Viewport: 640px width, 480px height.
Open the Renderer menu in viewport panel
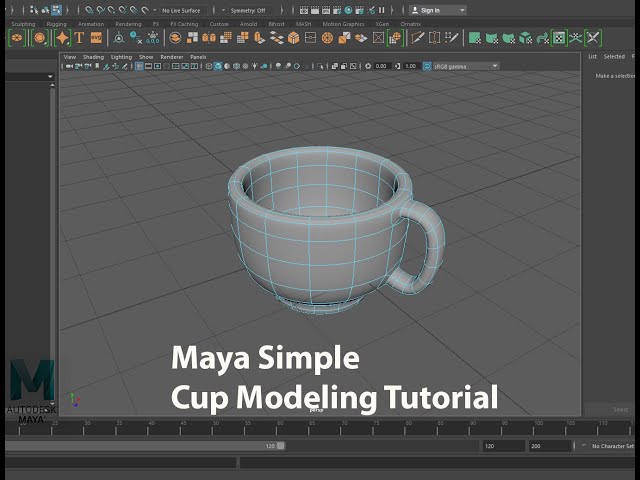pyautogui.click(x=172, y=57)
